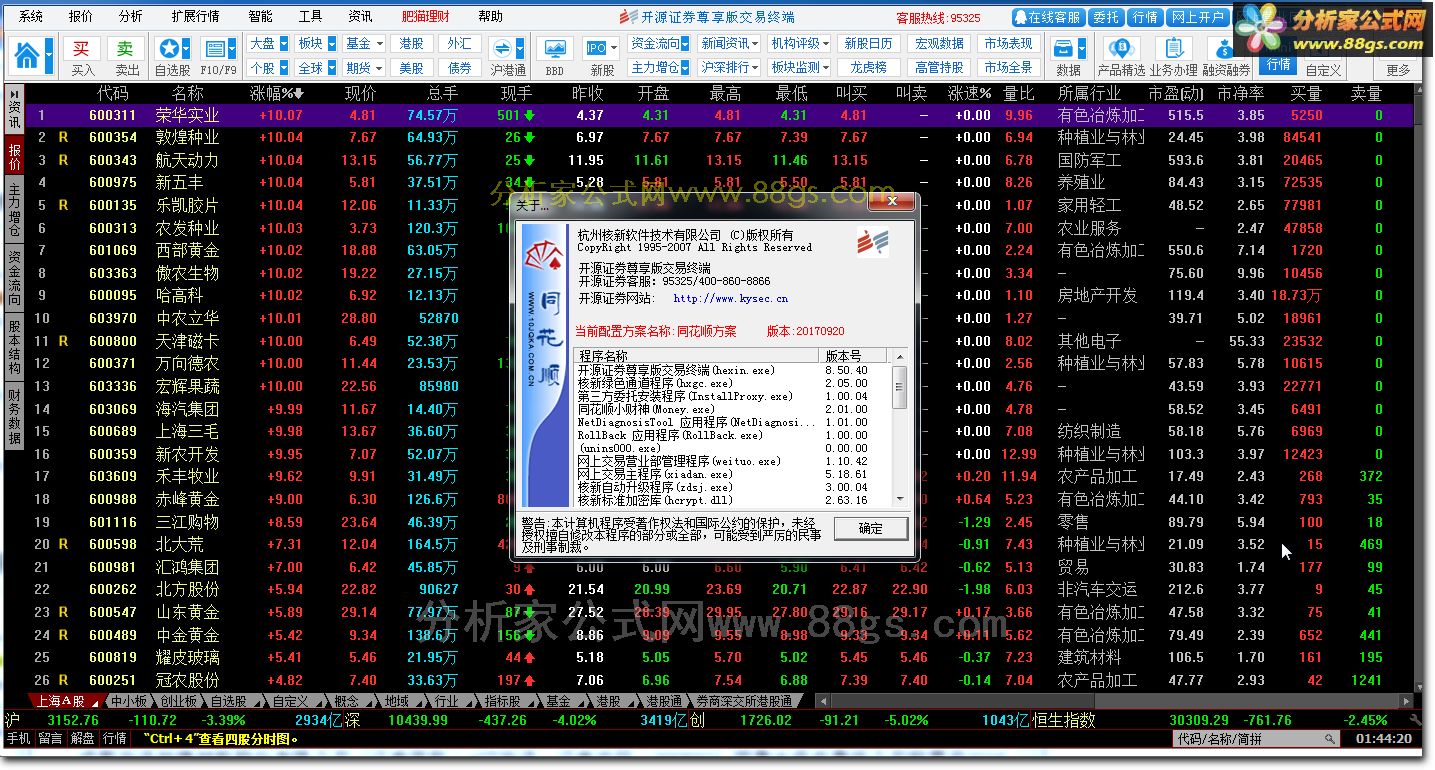This screenshot has height=770, width=1435.
Task: Open the 产品精选 icon
Action: tap(1121, 48)
